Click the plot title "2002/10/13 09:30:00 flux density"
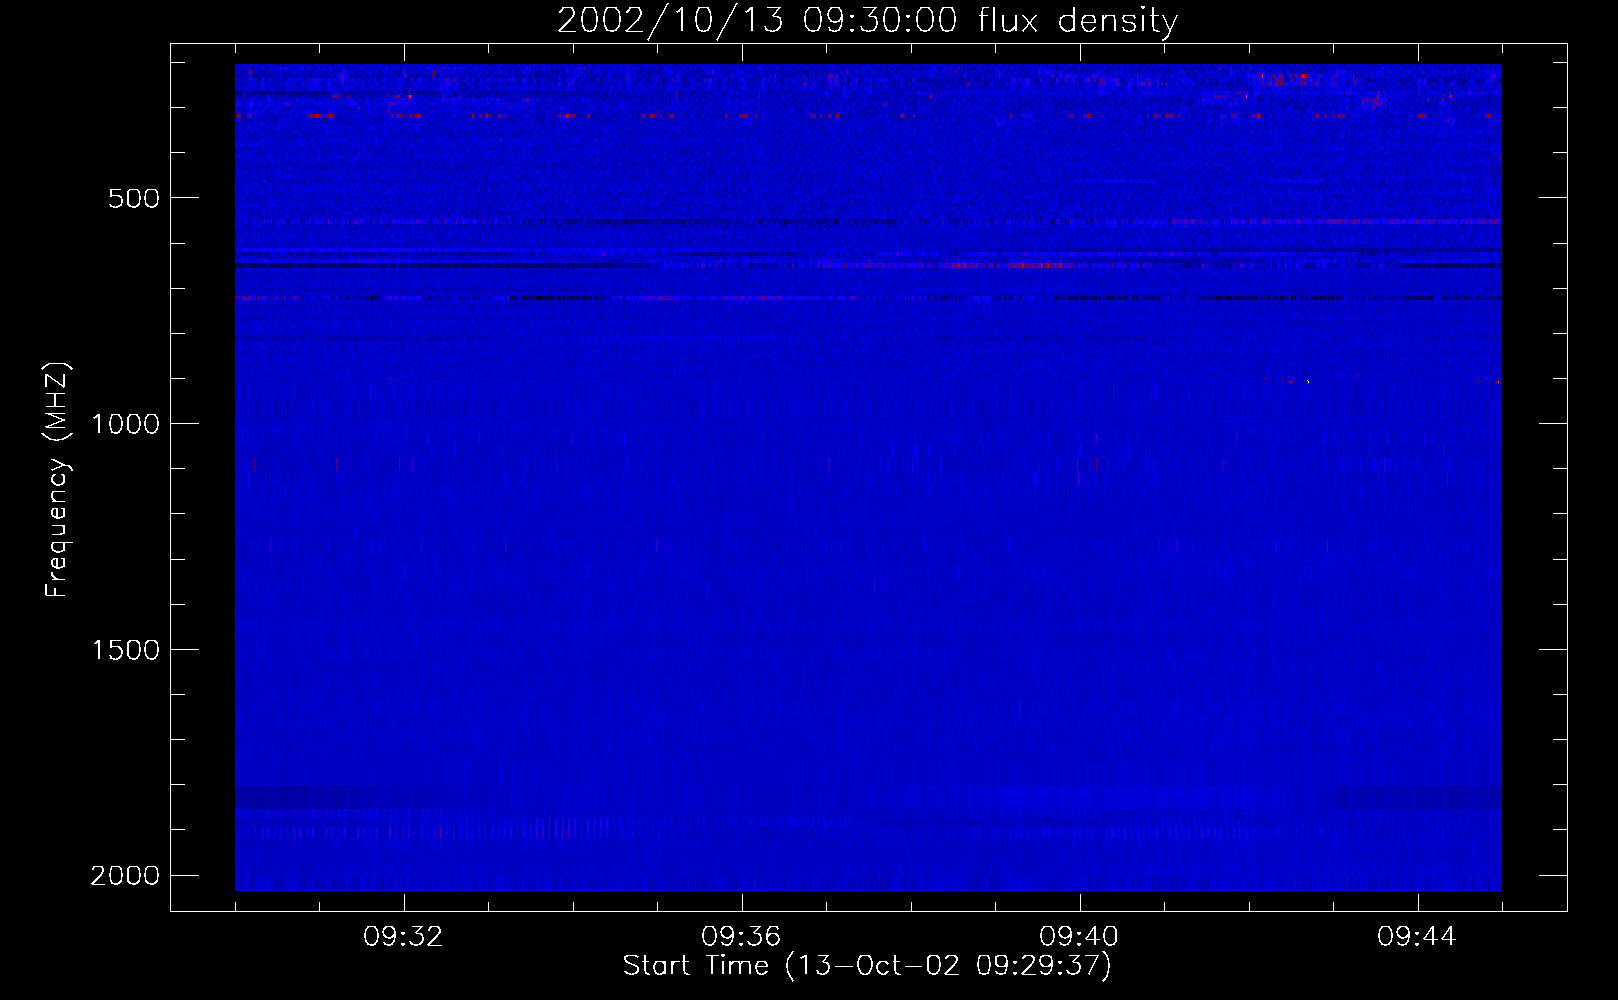Viewport: 1618px width, 1000px height. point(867,21)
